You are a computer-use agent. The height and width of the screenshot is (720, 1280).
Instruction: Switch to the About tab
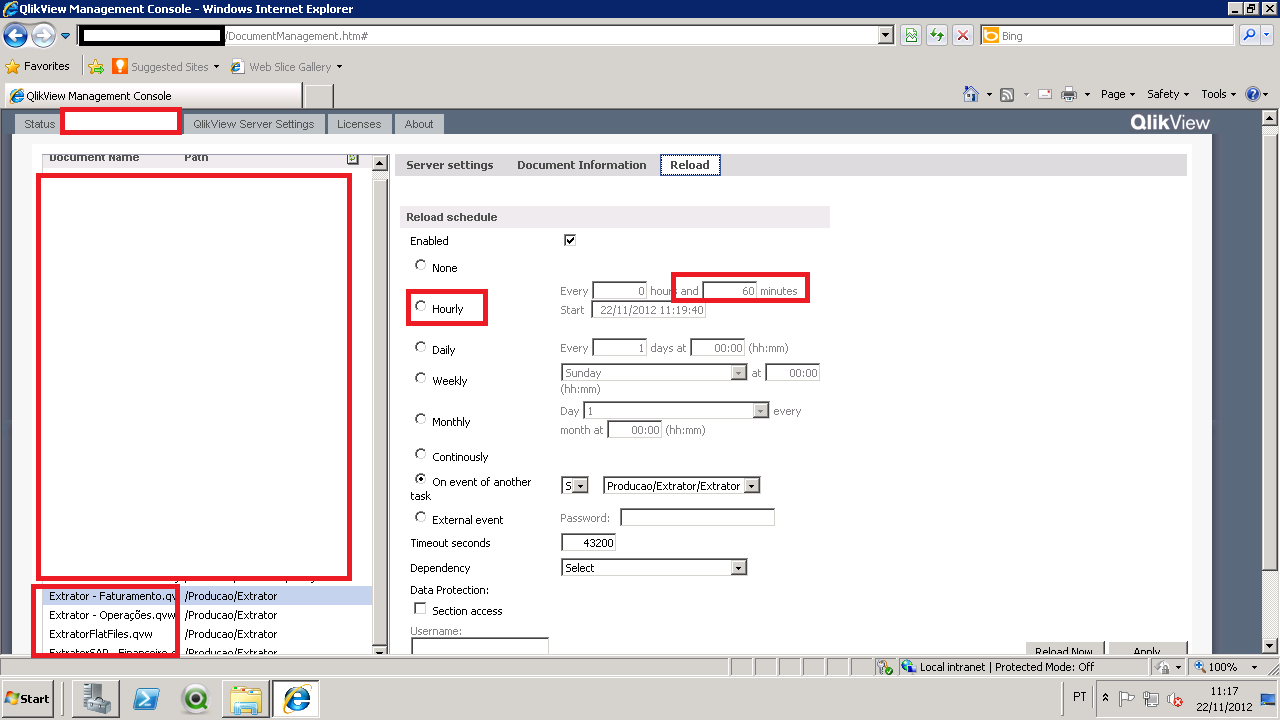[419, 124]
